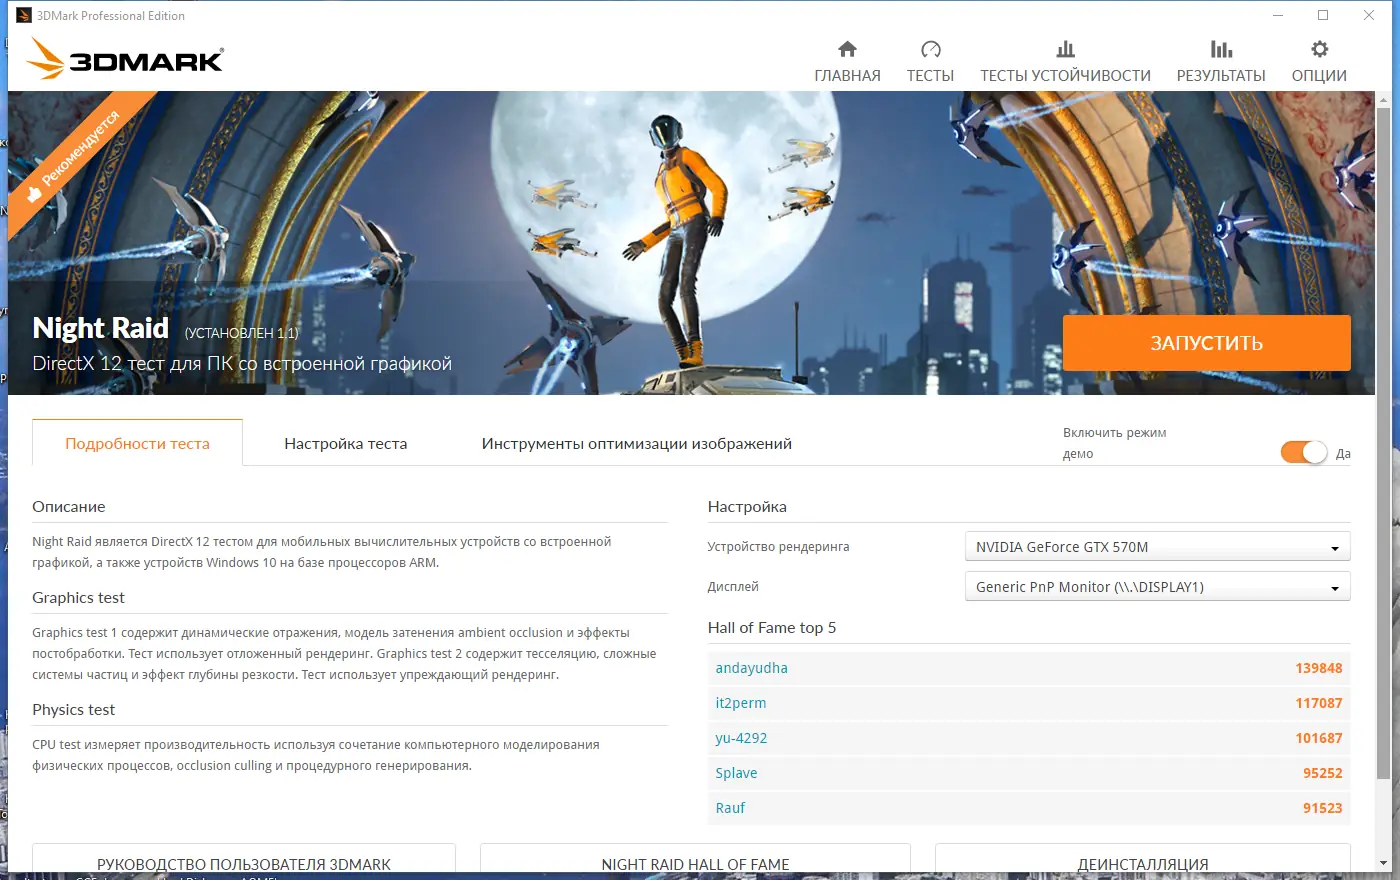Image resolution: width=1400 pixels, height=880 pixels.
Task: Click the 3DMark app icon in title bar
Action: 24,15
